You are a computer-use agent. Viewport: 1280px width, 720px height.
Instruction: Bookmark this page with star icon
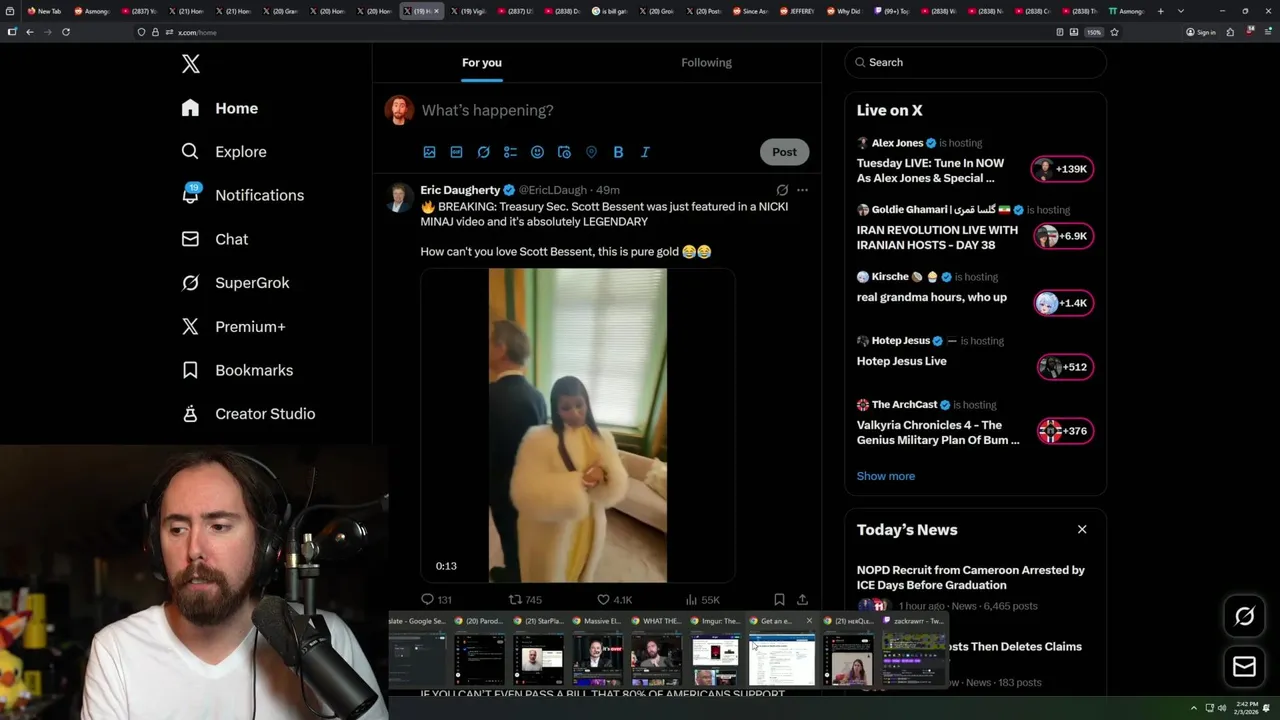(1114, 32)
